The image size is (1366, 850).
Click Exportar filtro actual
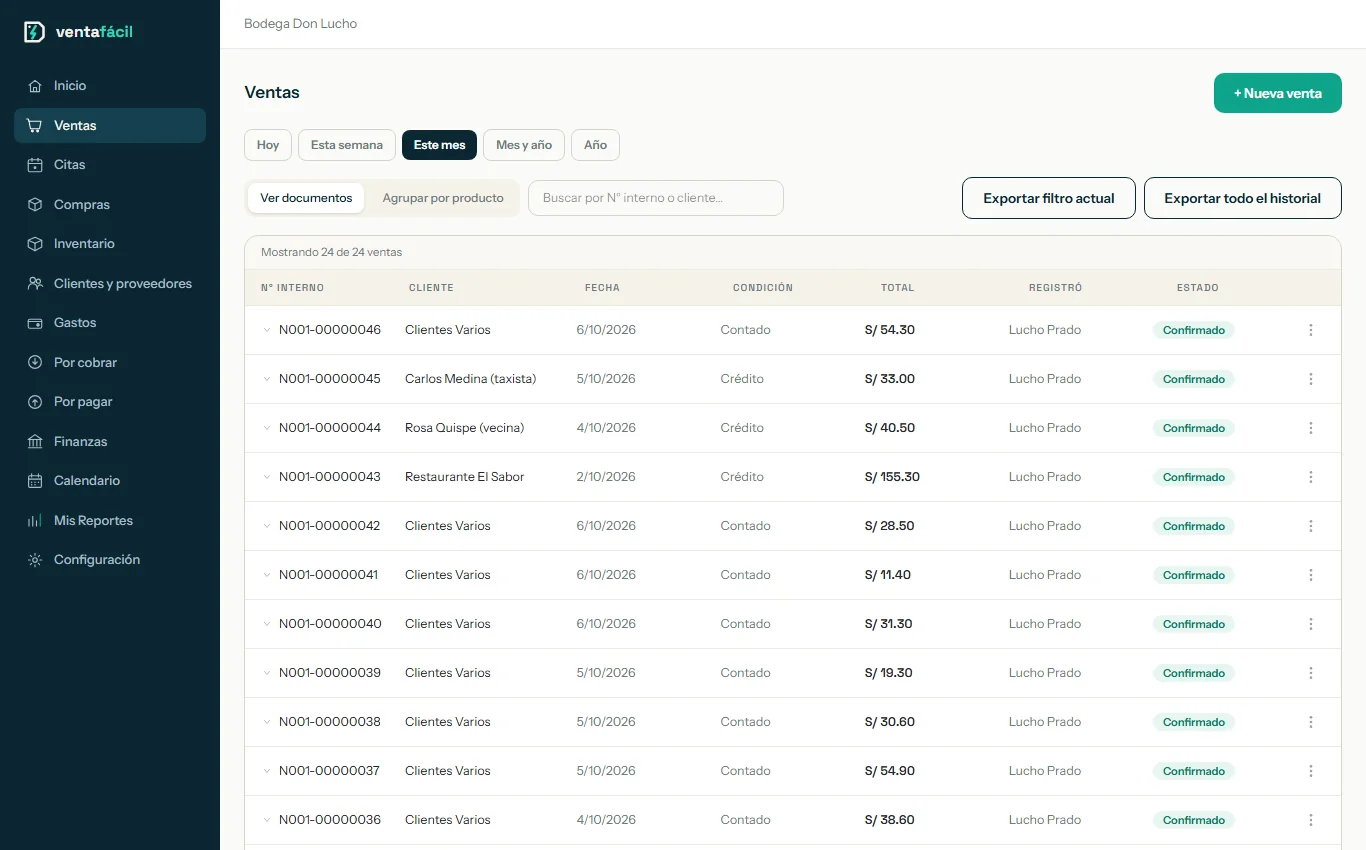(1049, 198)
